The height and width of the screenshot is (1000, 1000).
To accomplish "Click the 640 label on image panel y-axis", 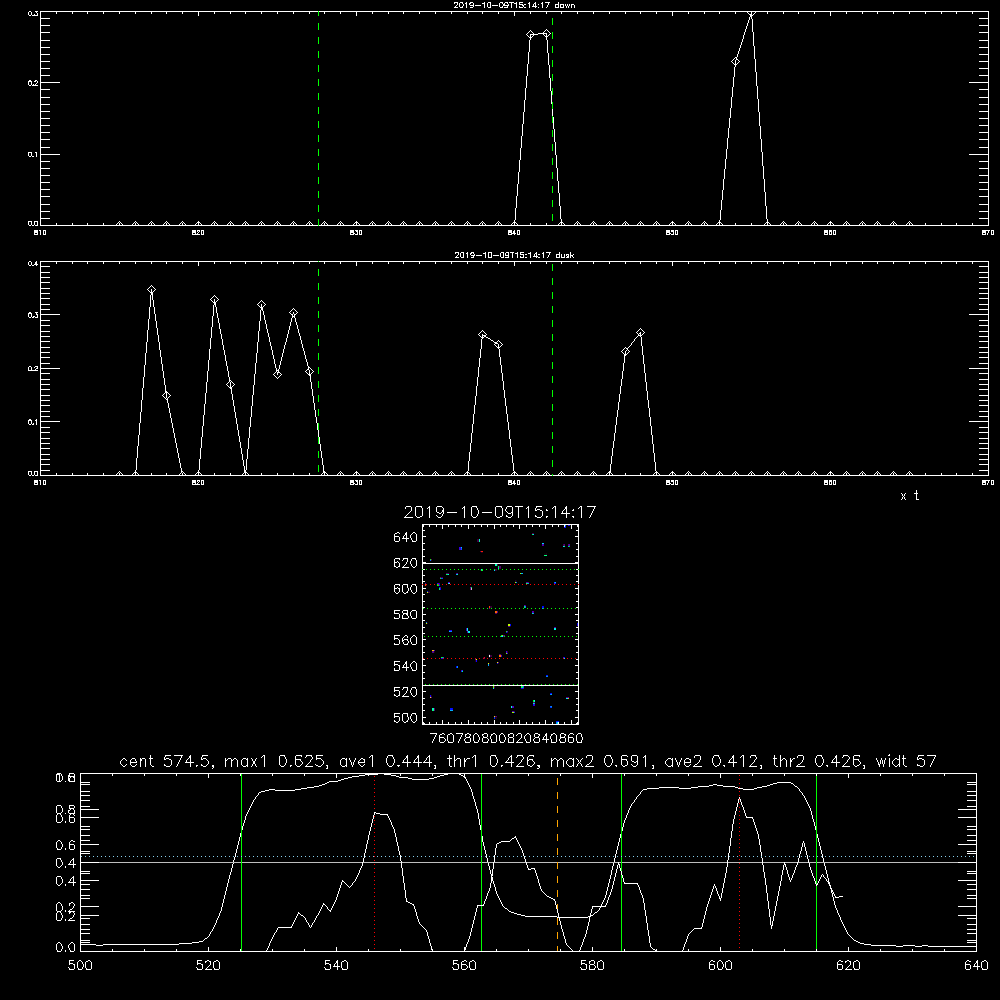I will [406, 538].
